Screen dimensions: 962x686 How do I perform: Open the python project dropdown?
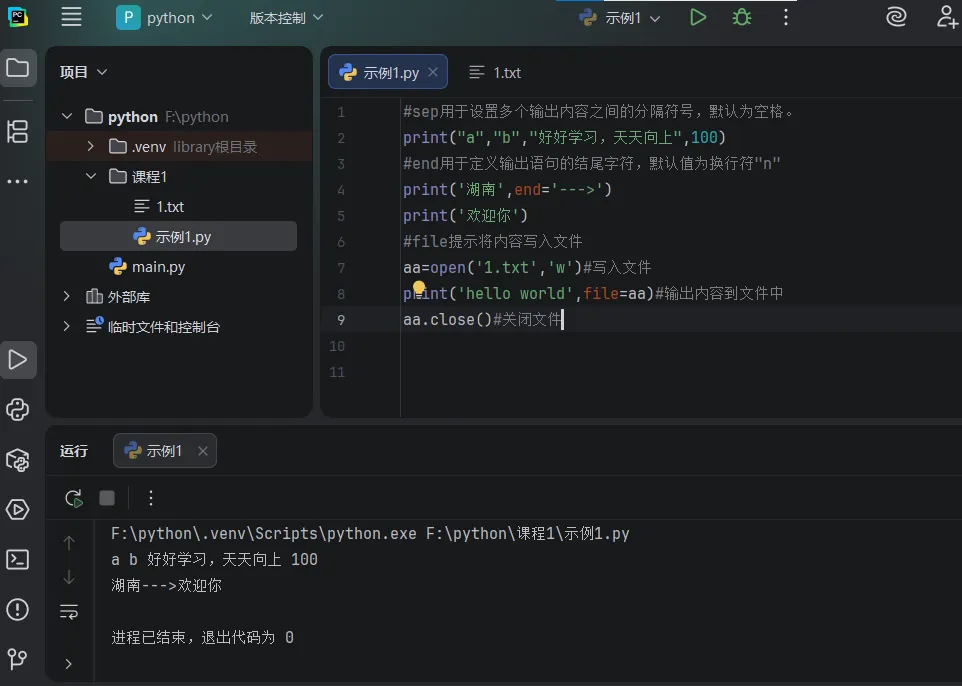click(x=164, y=18)
